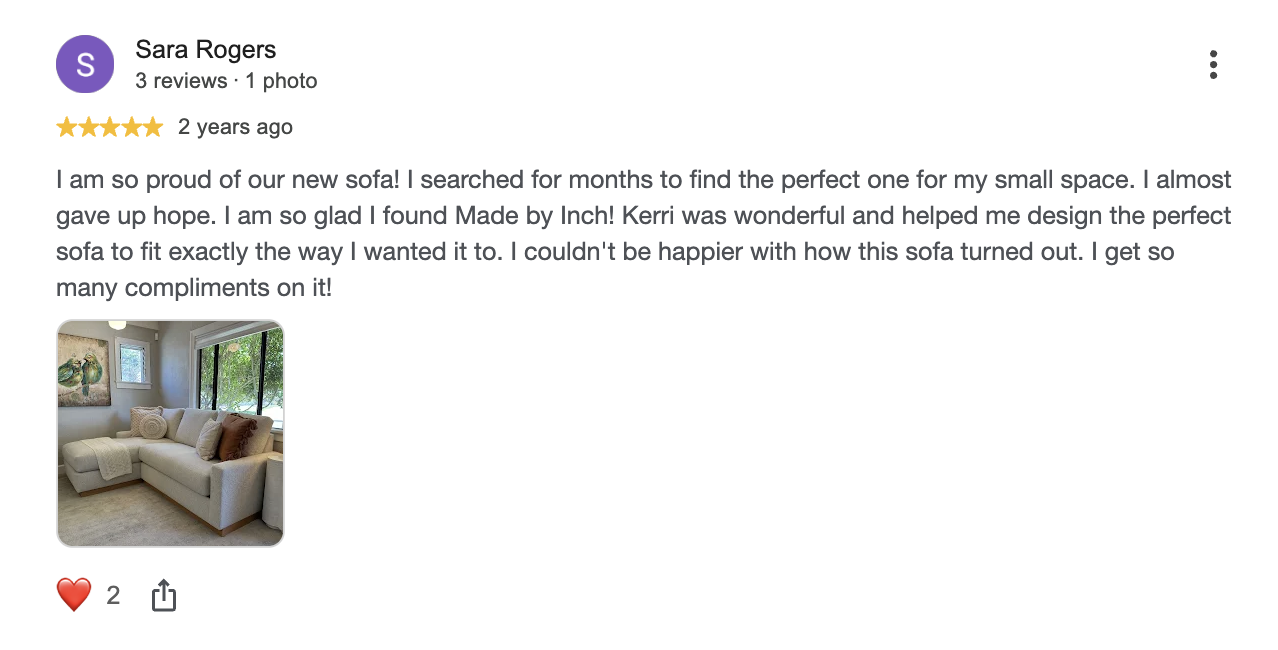Click the fifth gold rating star

(x=152, y=127)
